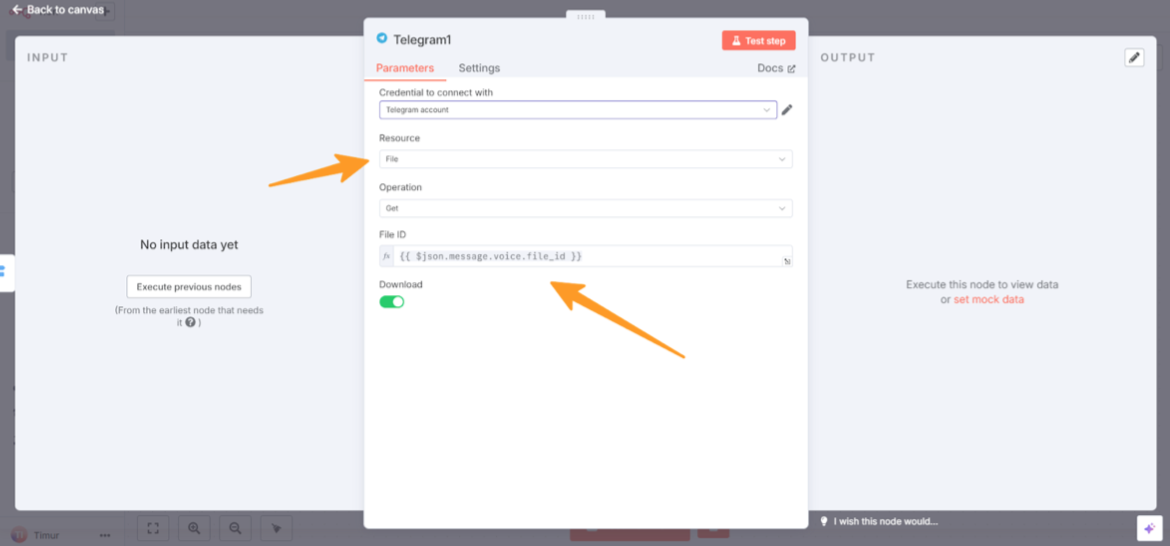Follow the set mock data link
The width and height of the screenshot is (1170, 546).
(x=989, y=299)
